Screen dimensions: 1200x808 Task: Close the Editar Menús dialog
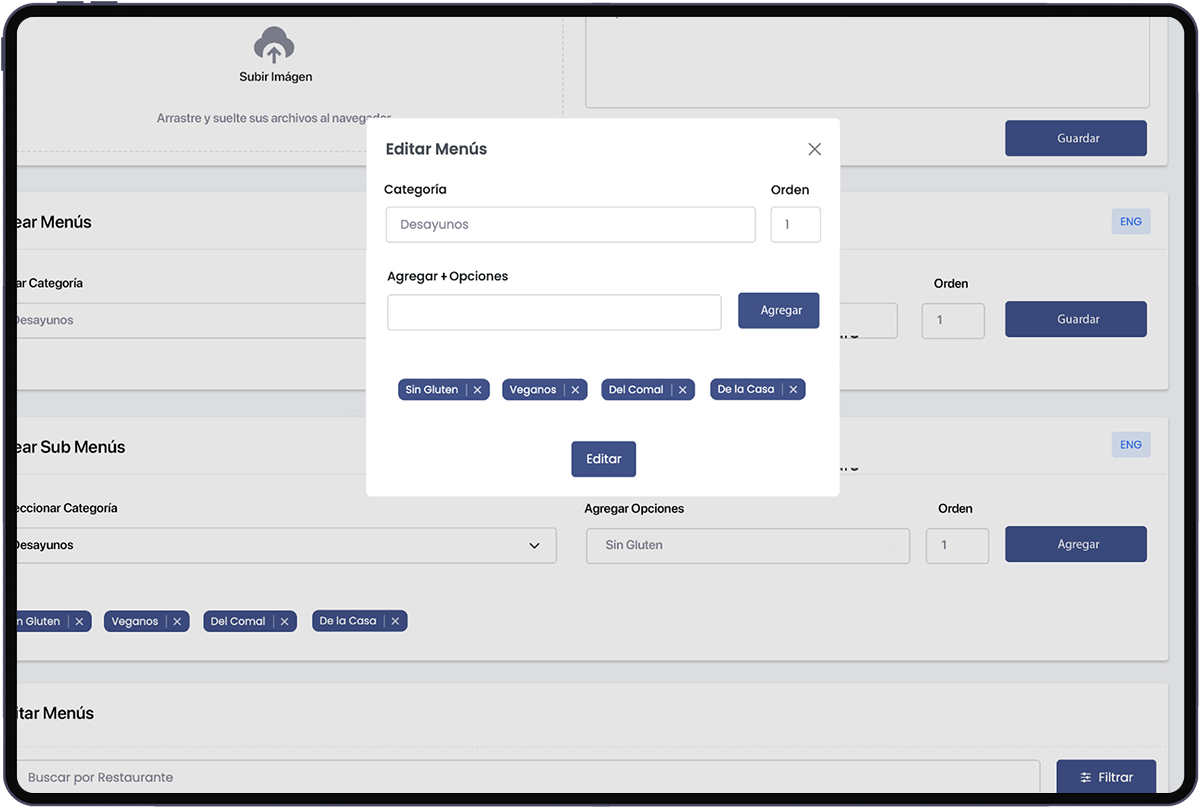(814, 149)
